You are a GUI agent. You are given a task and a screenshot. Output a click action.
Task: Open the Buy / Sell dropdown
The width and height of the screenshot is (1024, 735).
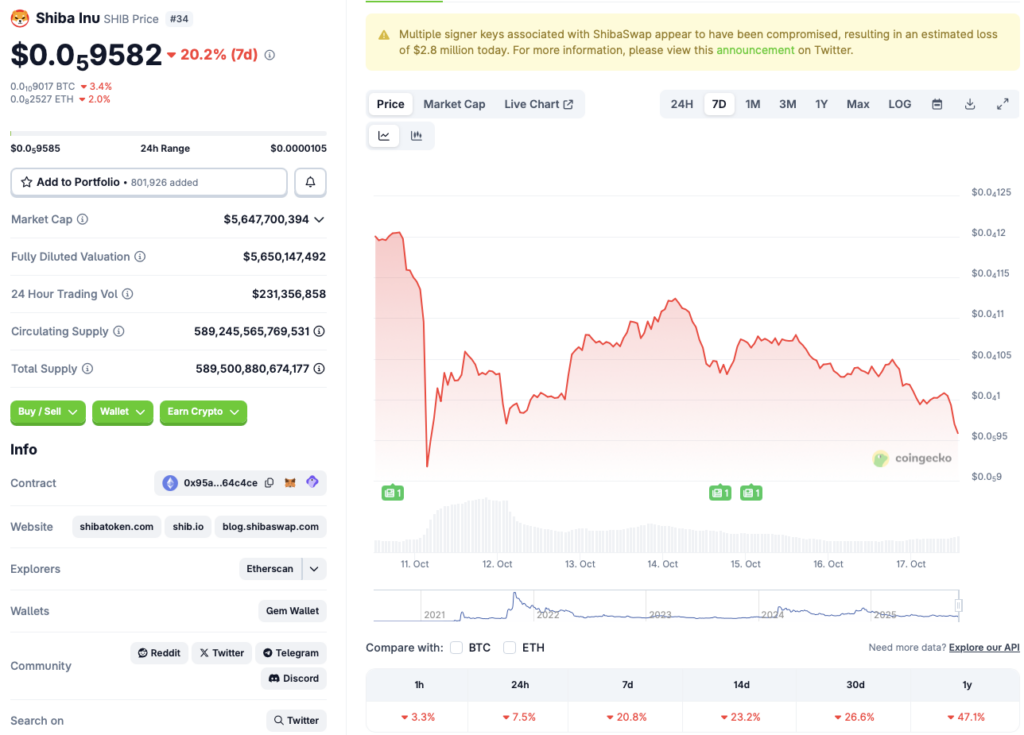click(47, 412)
